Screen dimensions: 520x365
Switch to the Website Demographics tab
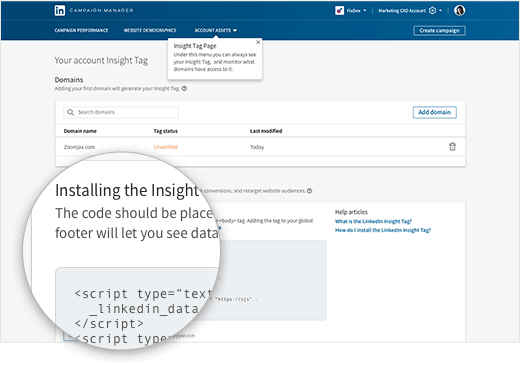pos(150,30)
